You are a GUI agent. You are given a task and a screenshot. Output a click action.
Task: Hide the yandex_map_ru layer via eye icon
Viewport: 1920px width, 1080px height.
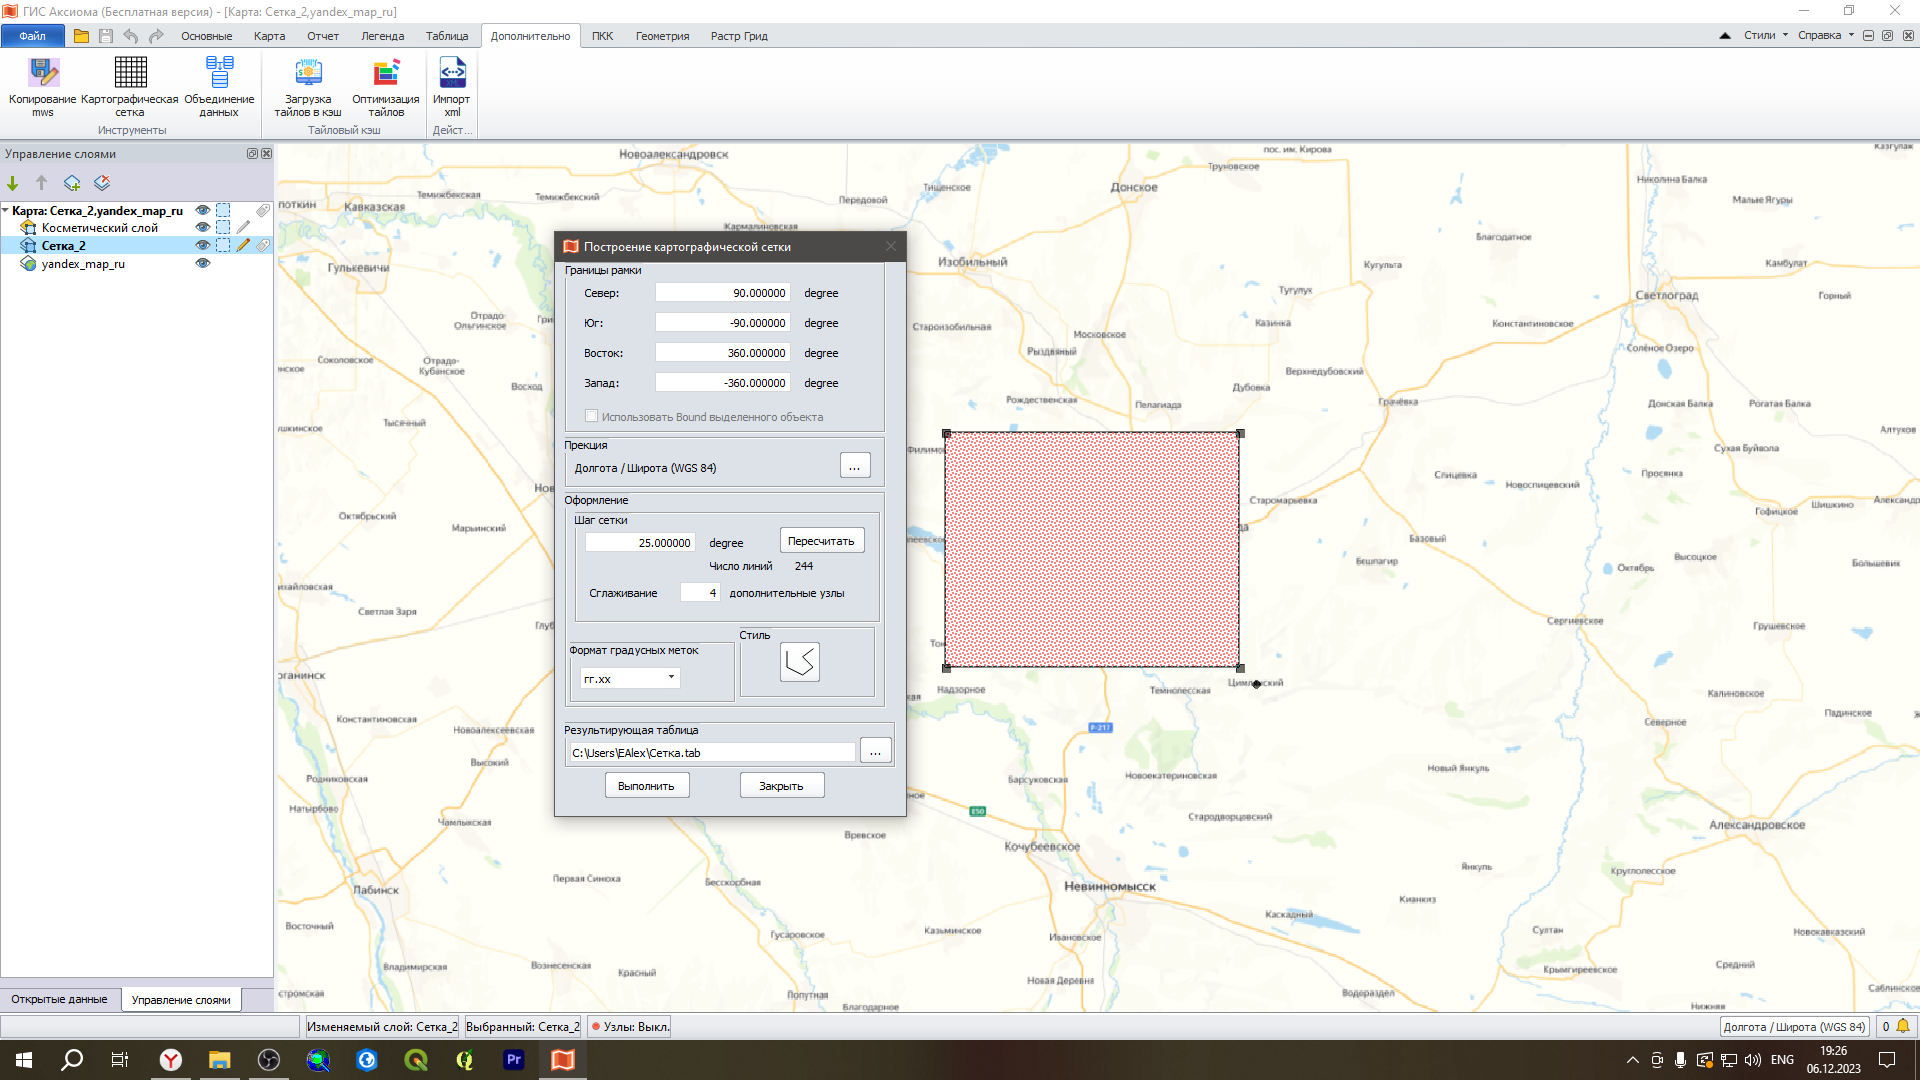coord(203,264)
